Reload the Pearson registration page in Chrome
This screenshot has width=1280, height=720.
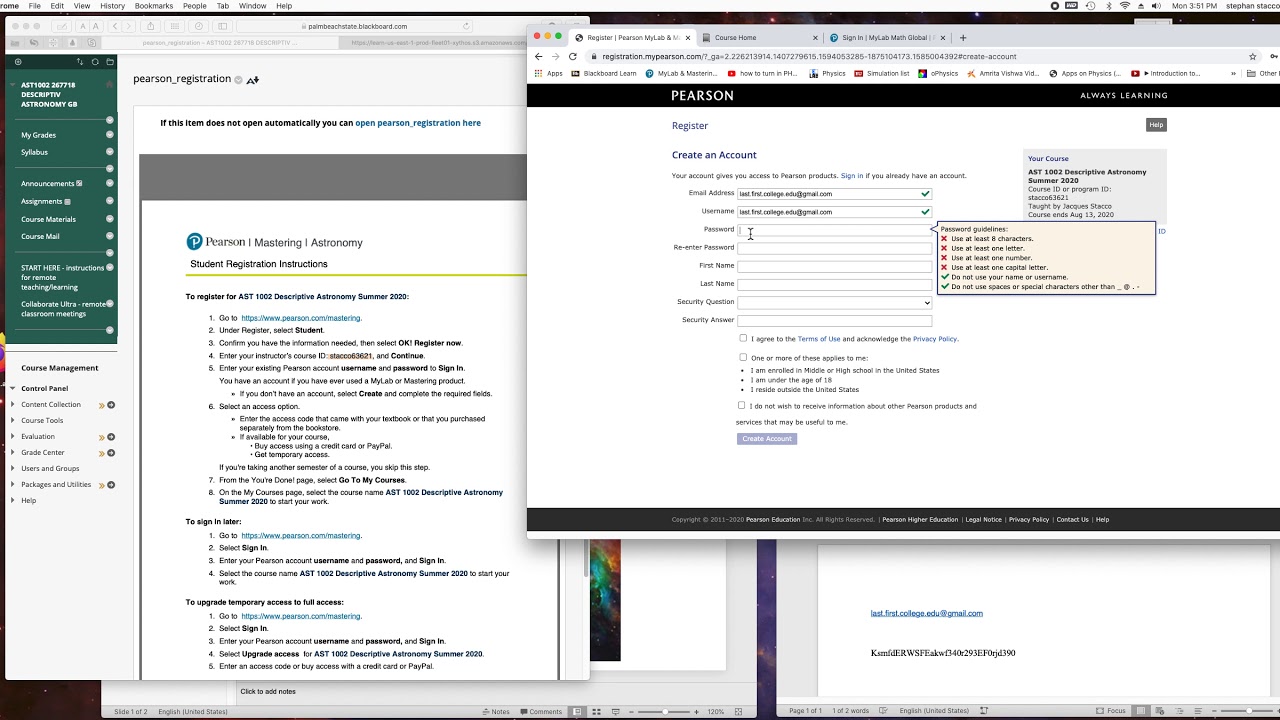[x=572, y=56]
